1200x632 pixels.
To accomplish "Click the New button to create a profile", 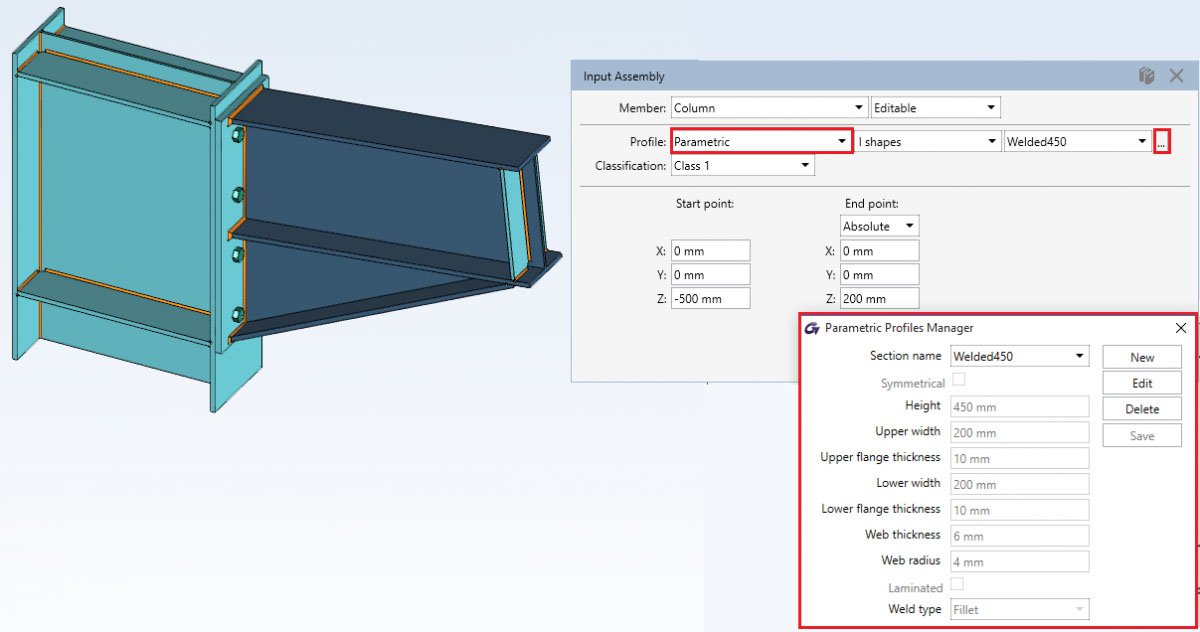I will click(x=1142, y=356).
